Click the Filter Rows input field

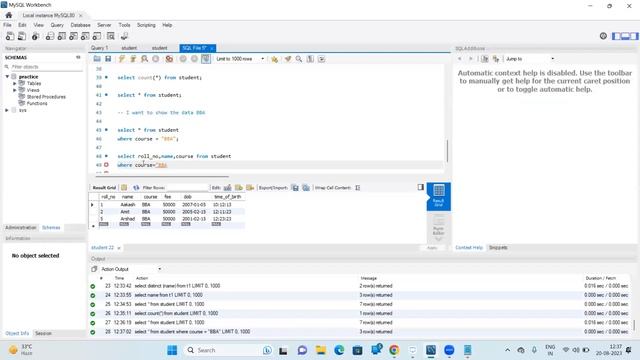pos(188,188)
